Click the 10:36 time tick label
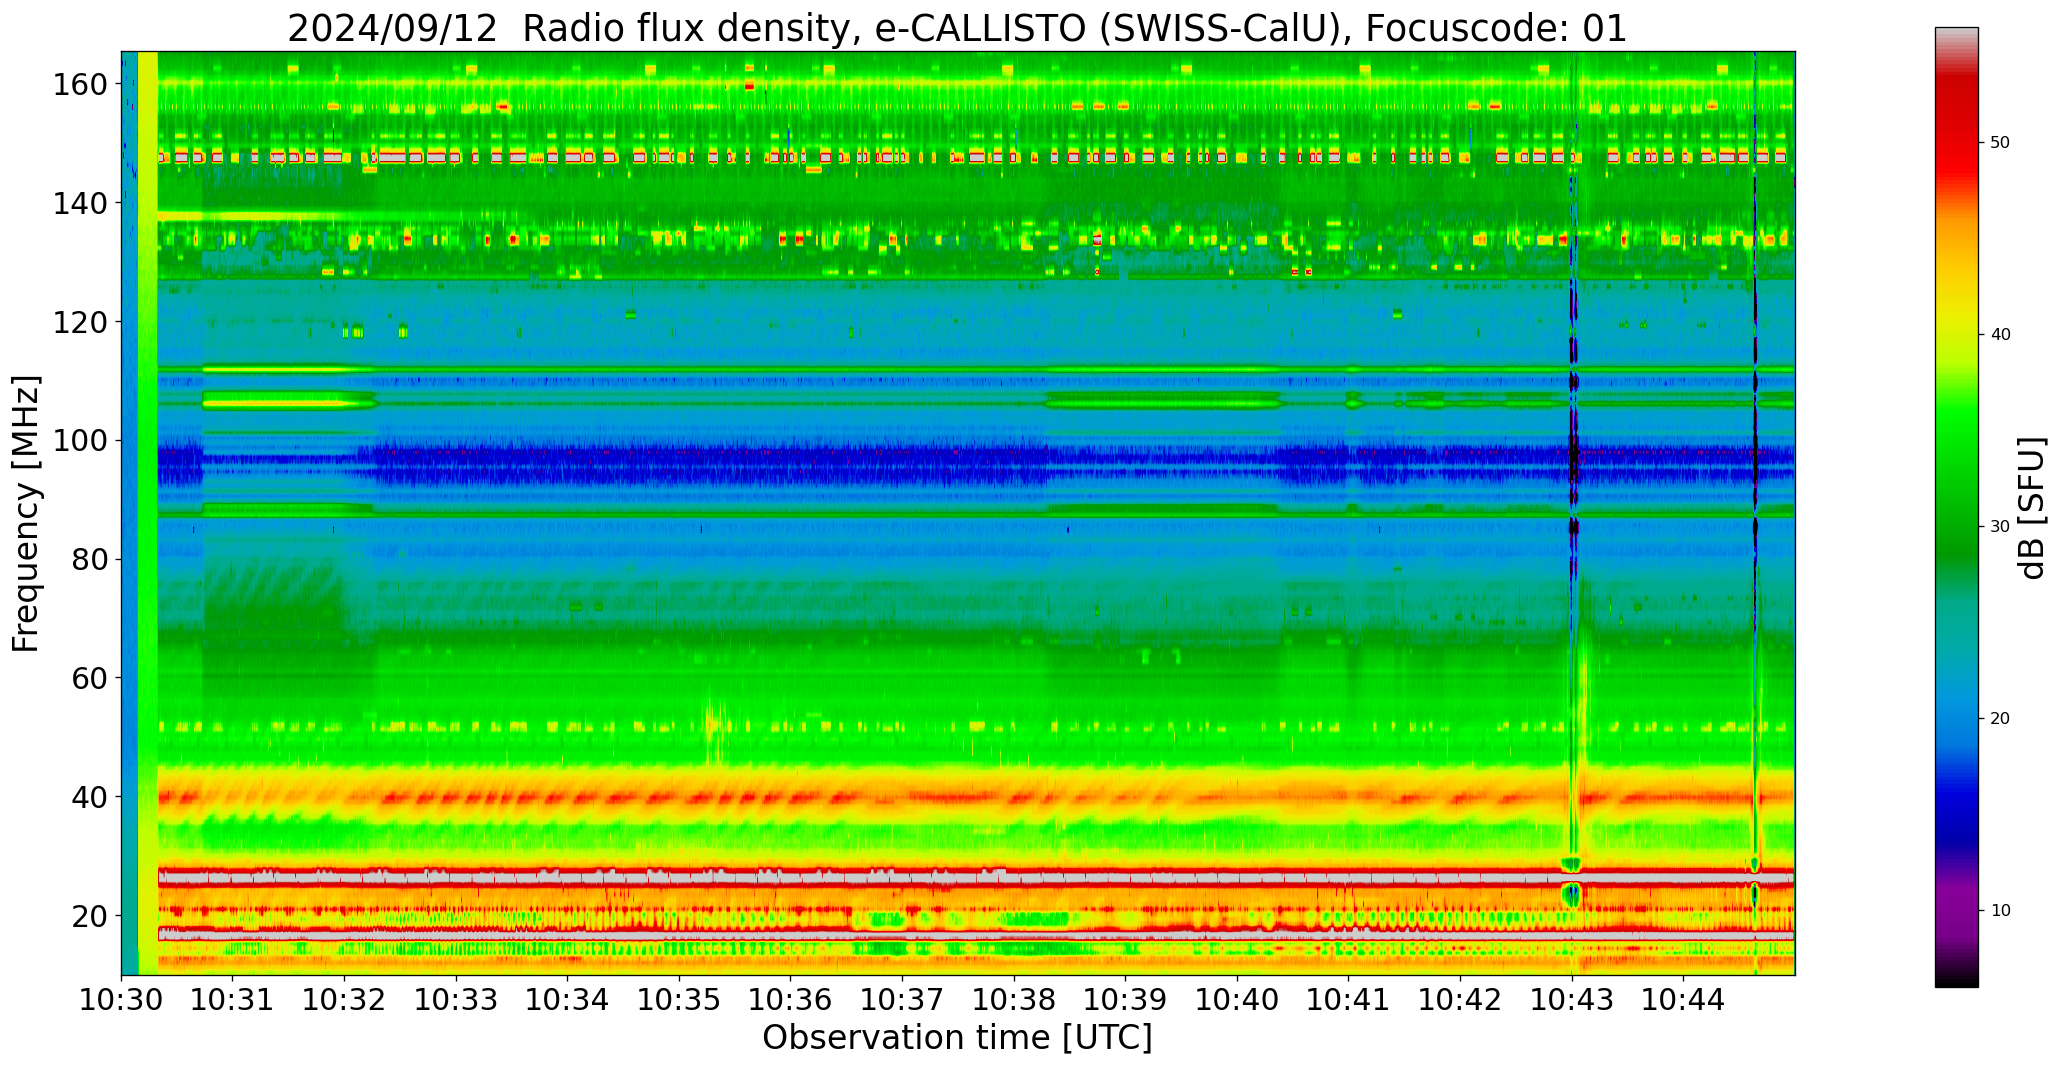The width and height of the screenshot is (2062, 1067). 791,999
